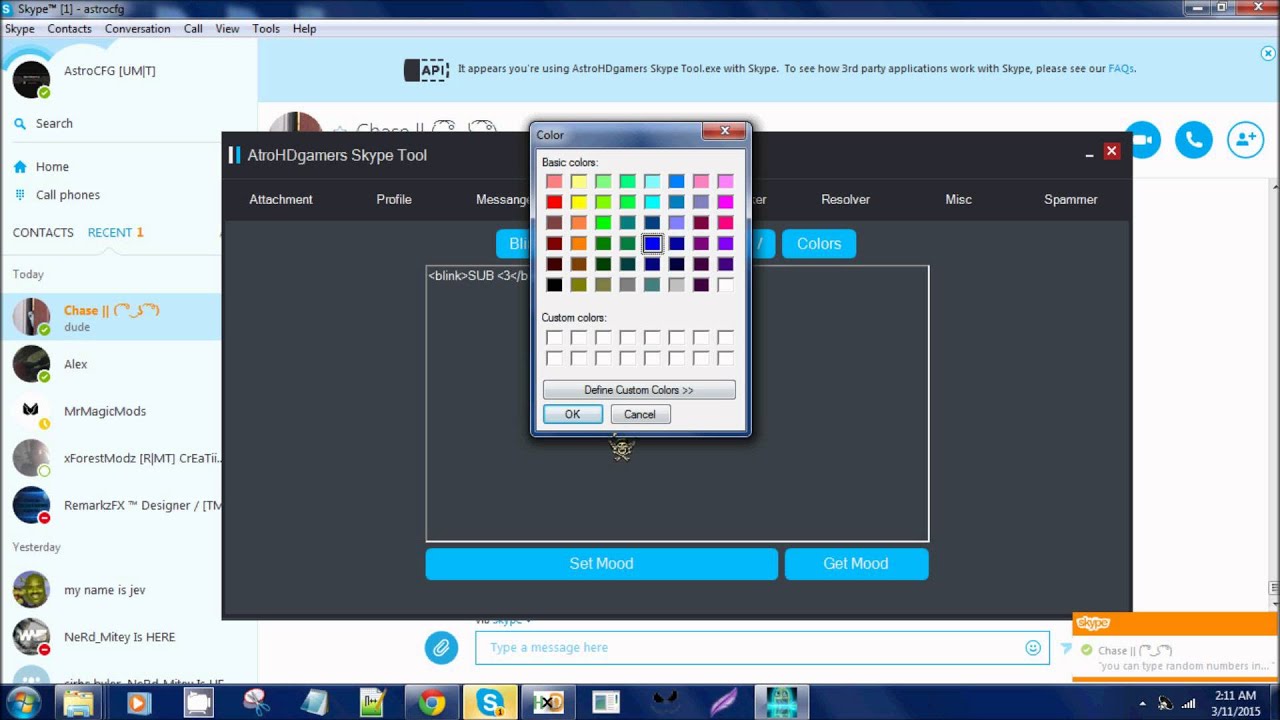
Task: Switch to the Misc tab
Action: [958, 199]
